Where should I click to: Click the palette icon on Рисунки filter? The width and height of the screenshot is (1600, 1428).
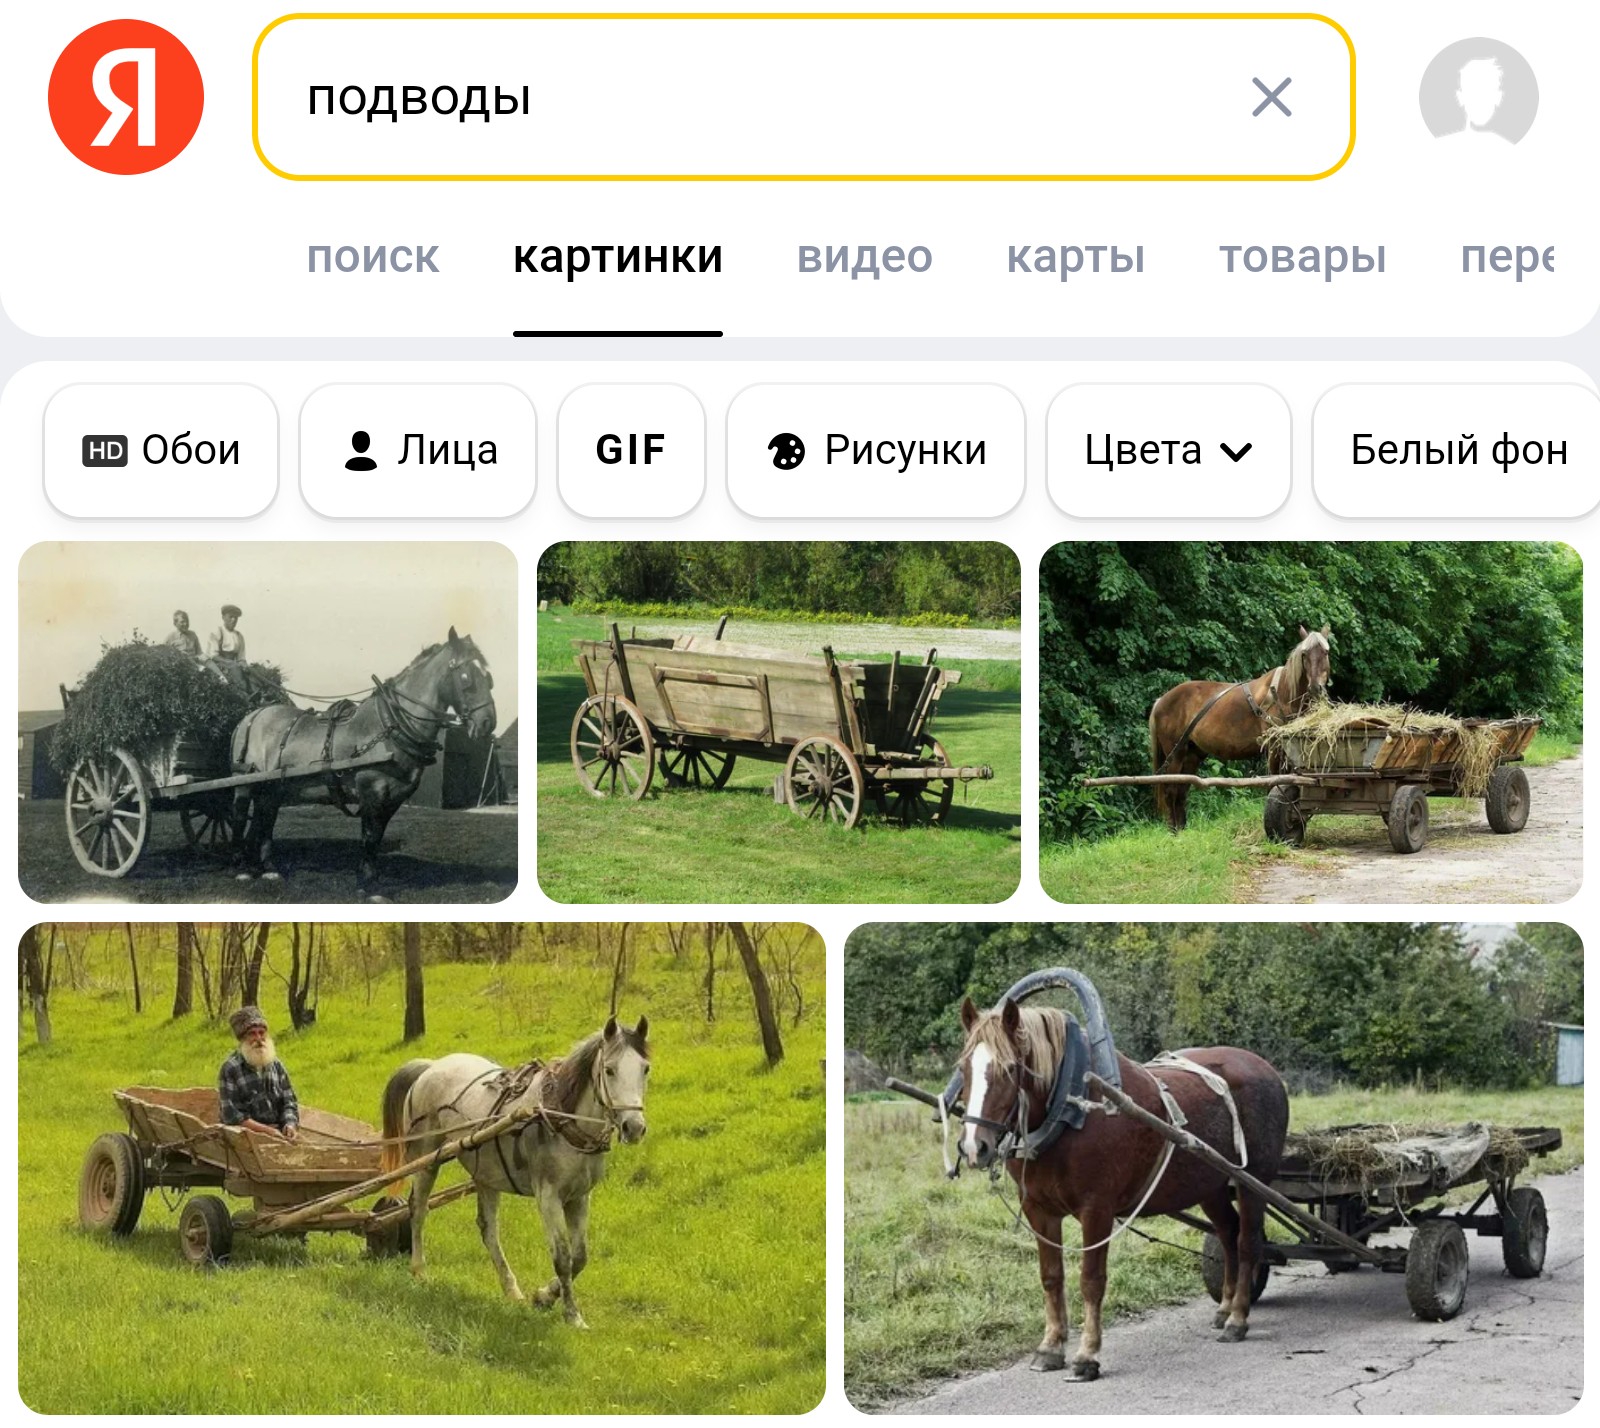point(786,451)
